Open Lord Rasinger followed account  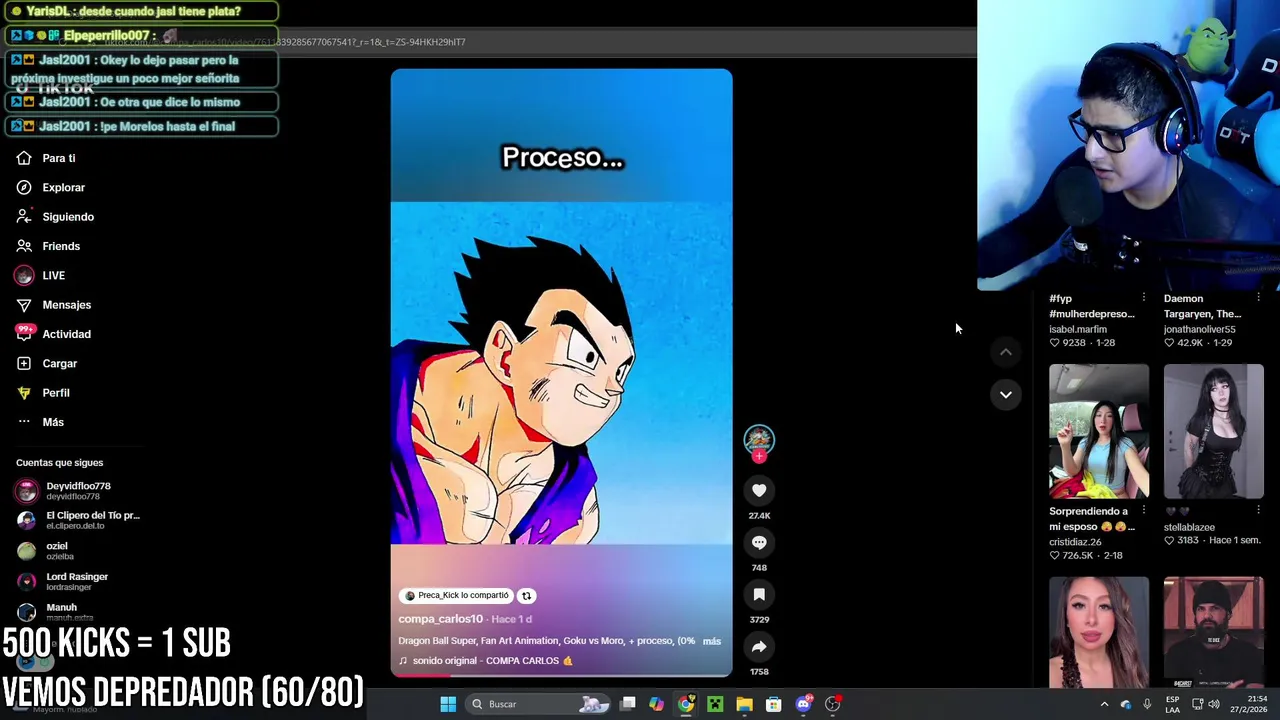coord(62,581)
